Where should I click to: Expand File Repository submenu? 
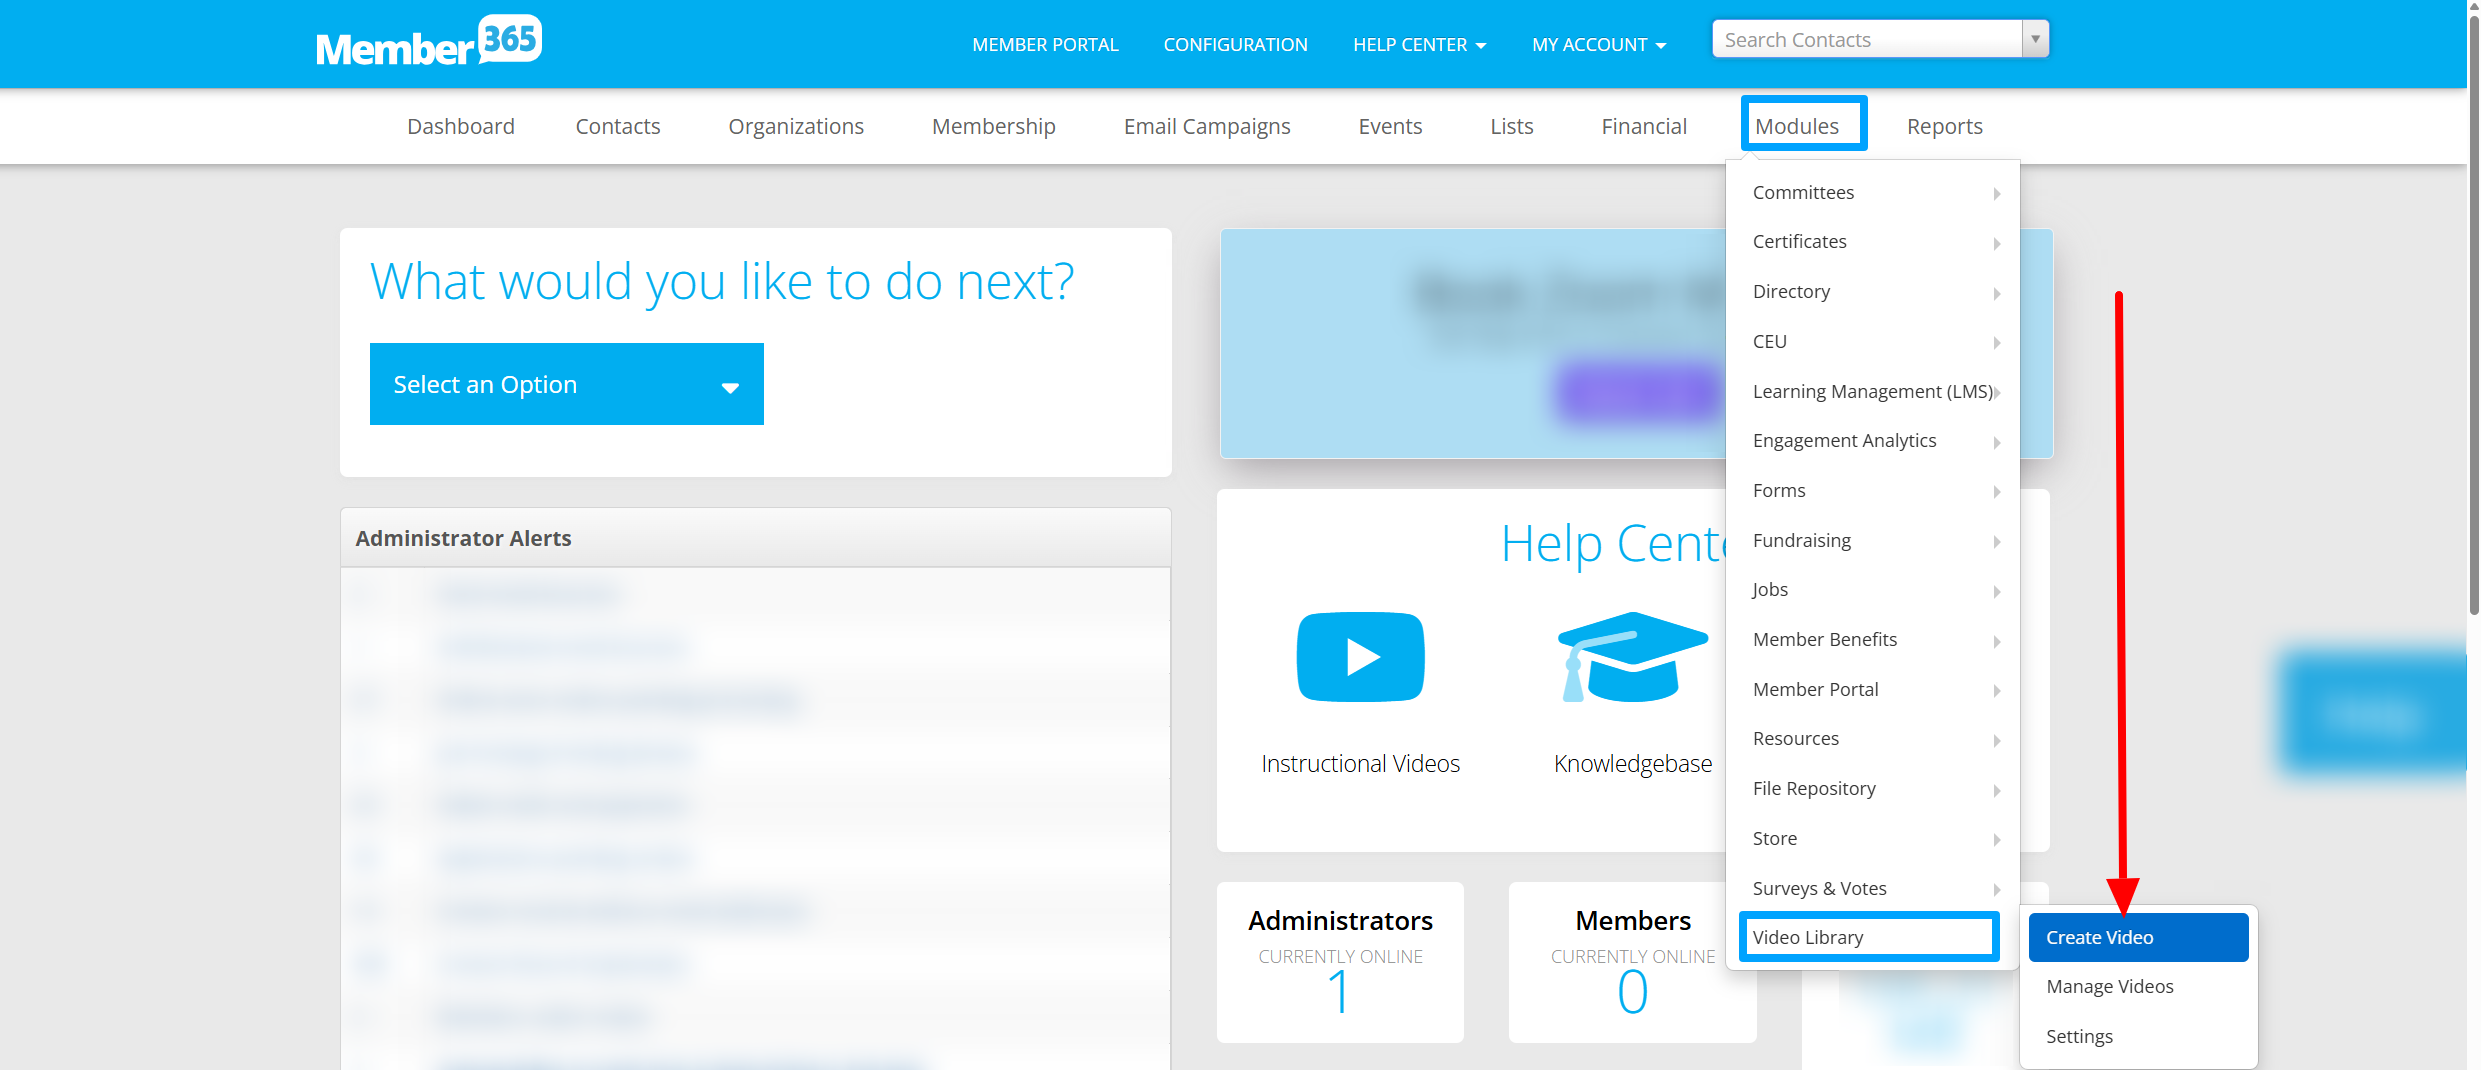1872,789
